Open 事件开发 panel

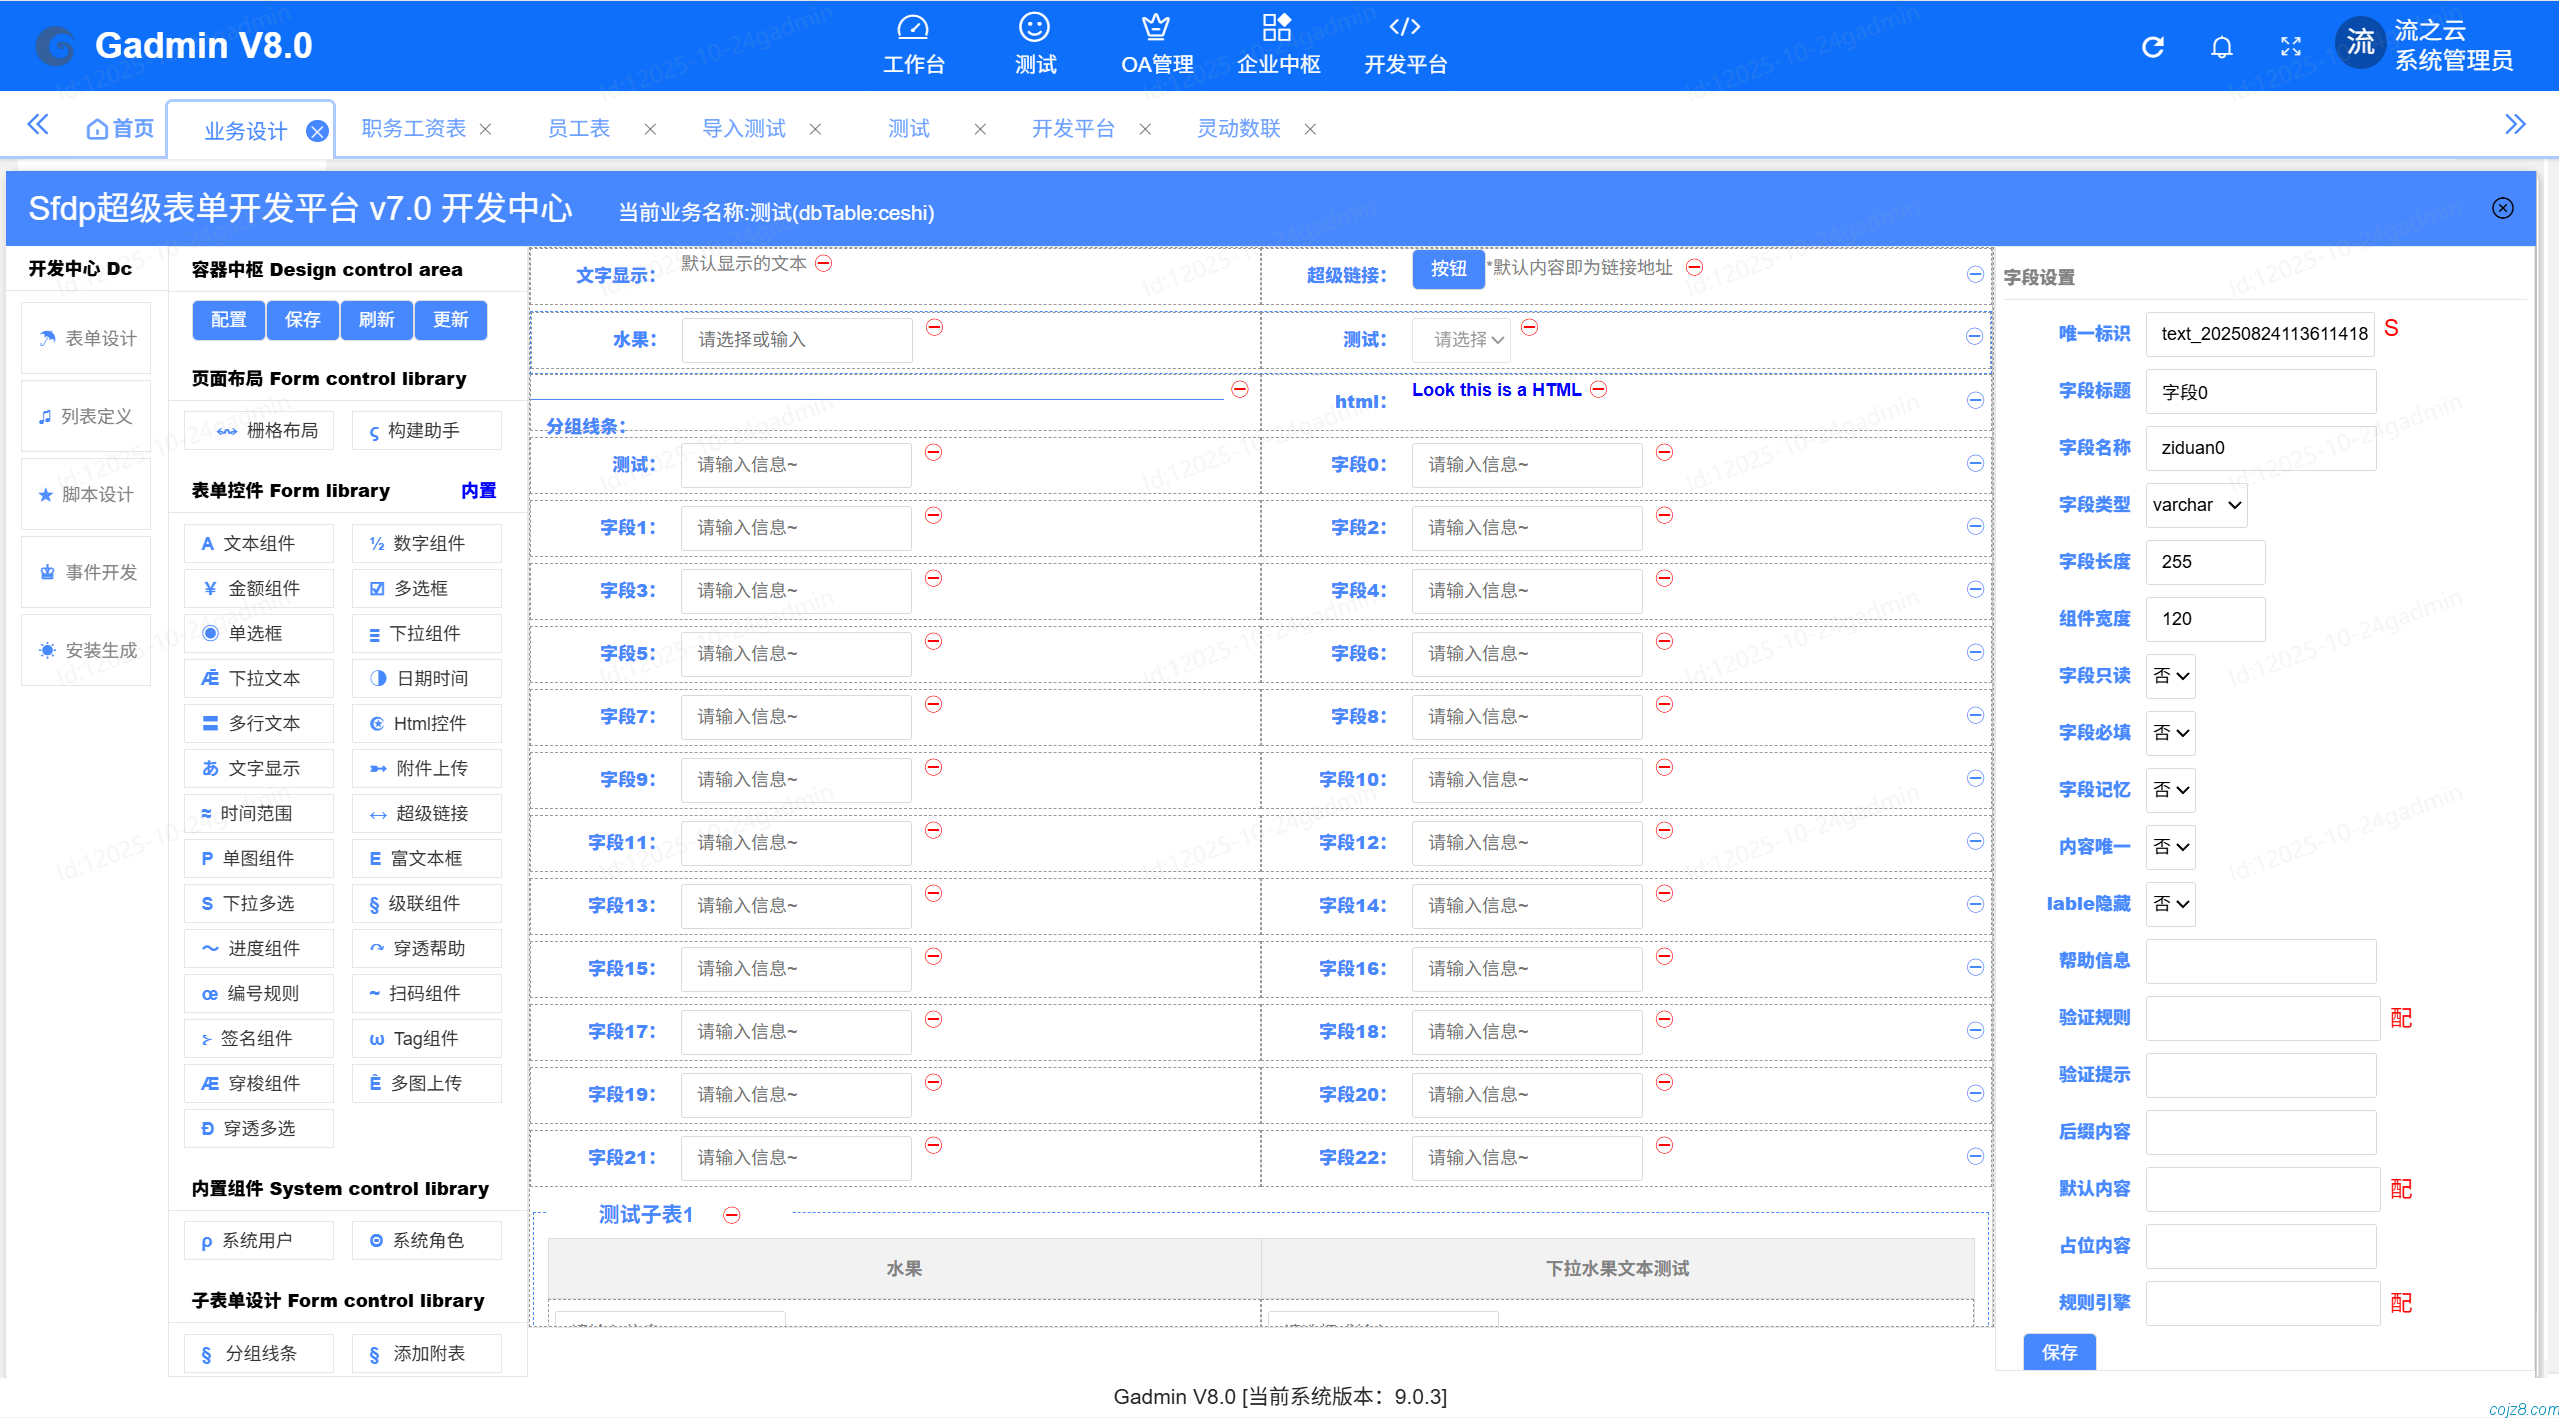(x=85, y=571)
